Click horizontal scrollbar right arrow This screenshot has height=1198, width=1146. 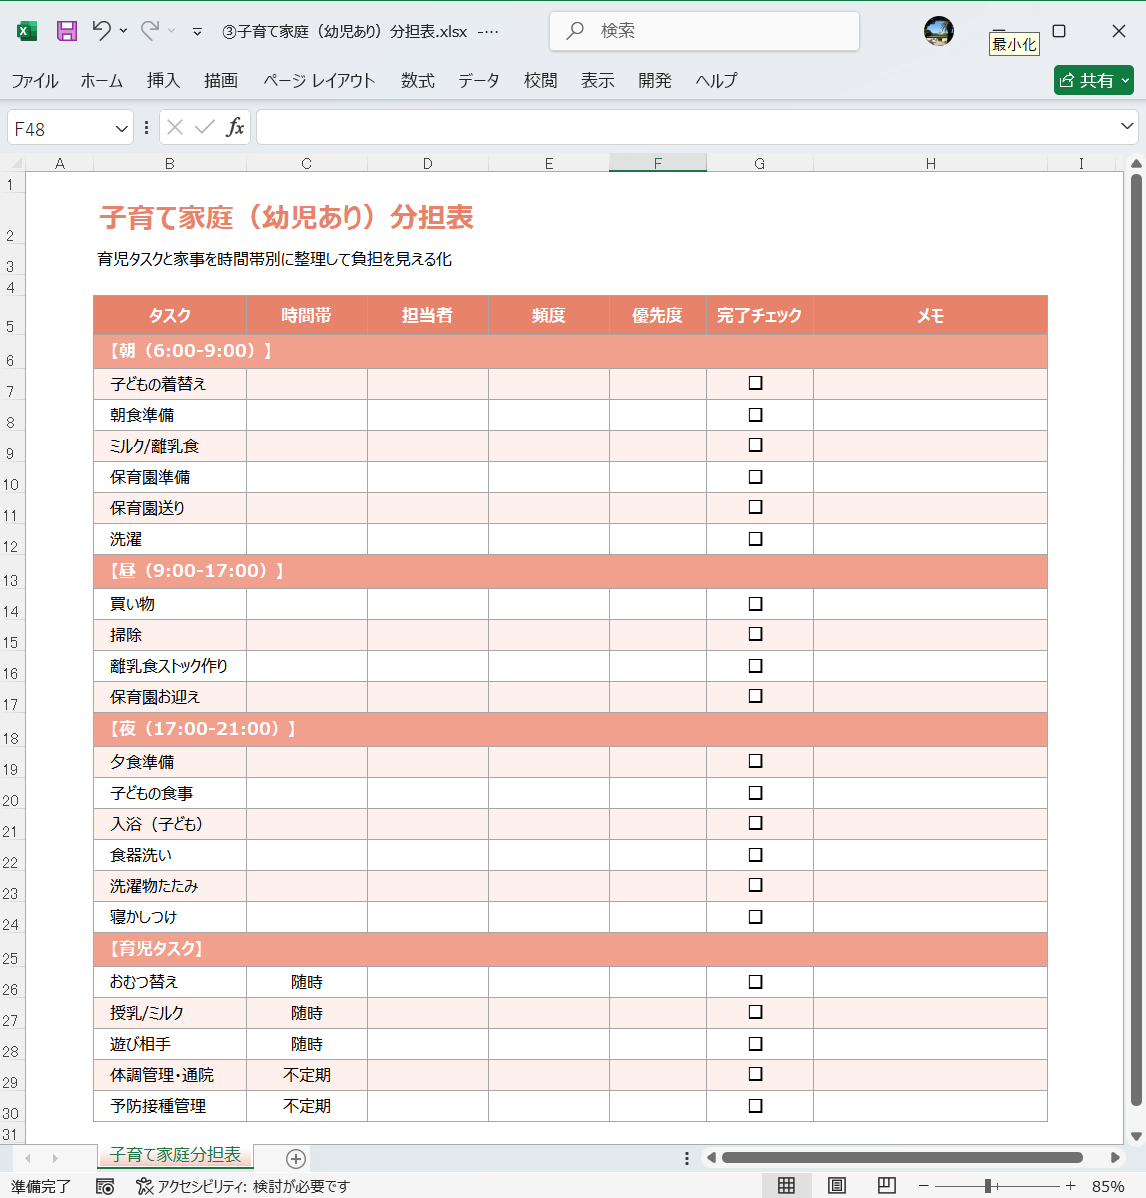(x=1115, y=1158)
